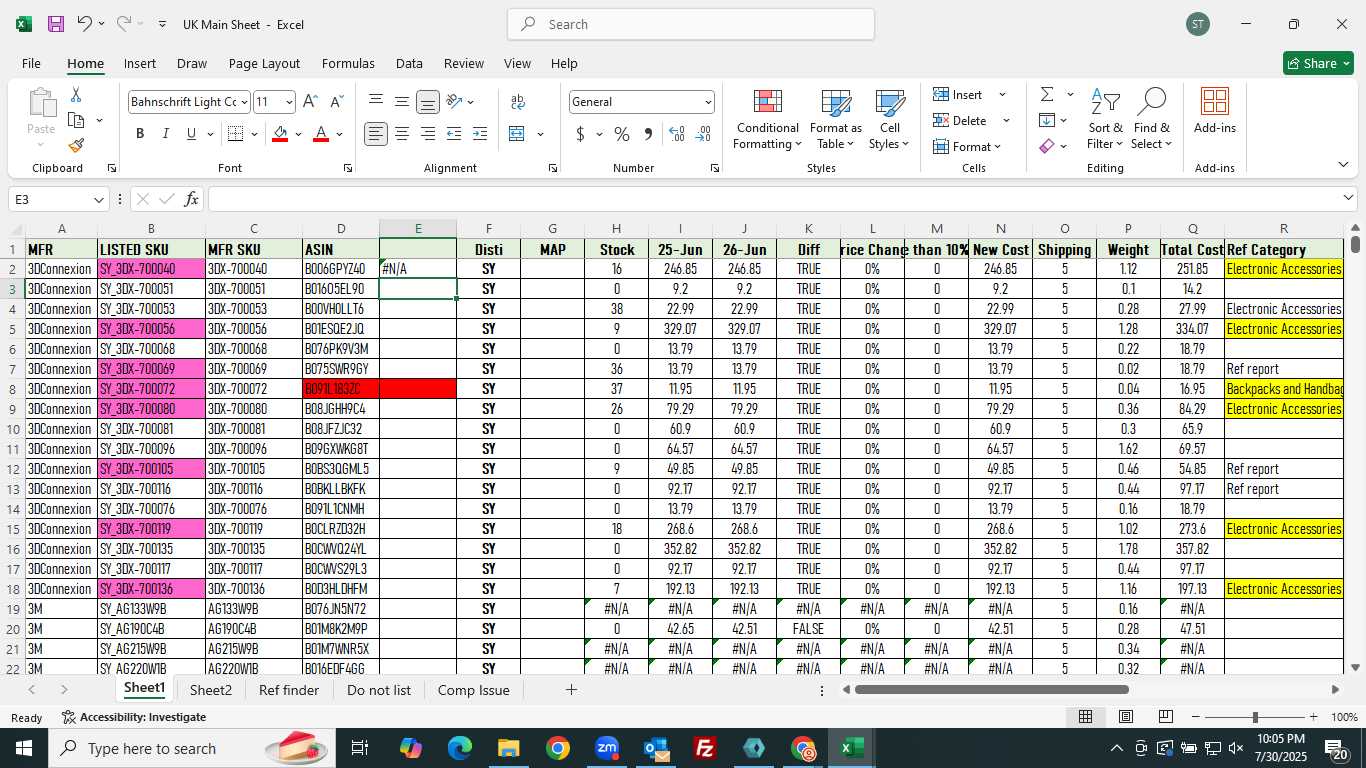Click the Increase Decimal icon

677,134
